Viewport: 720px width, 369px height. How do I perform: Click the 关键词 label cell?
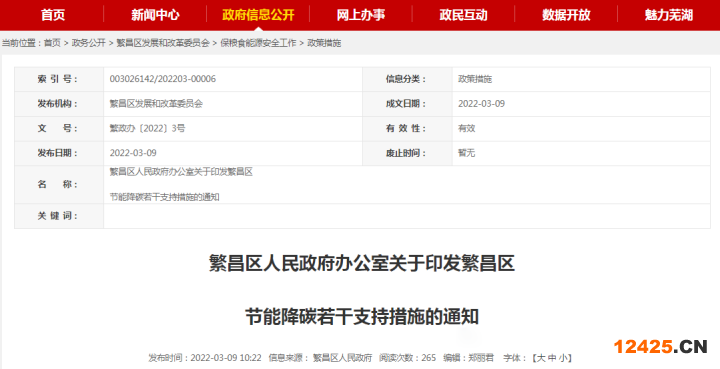point(59,216)
